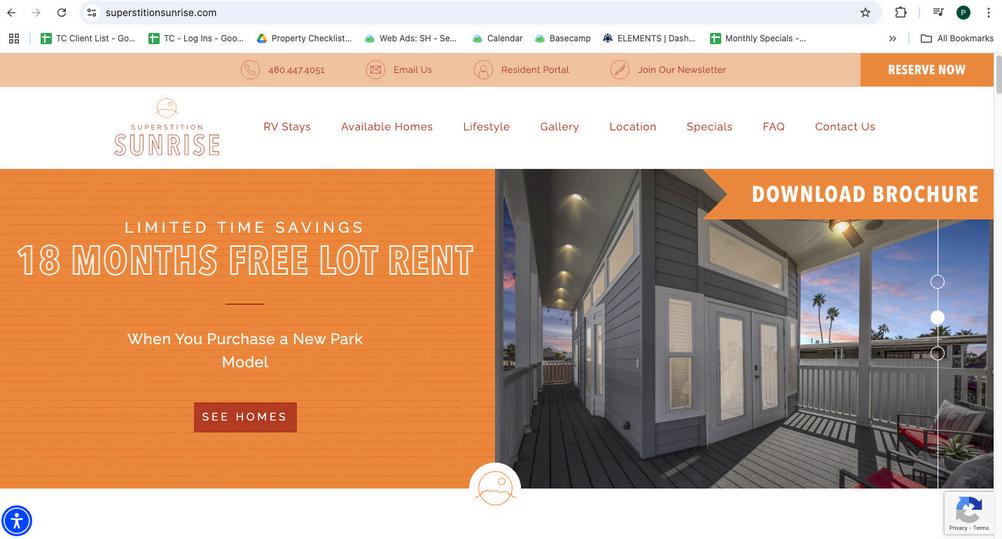The width and height of the screenshot is (1002, 539).
Task: Click the phone icon beside 480.447.4051
Action: [250, 70]
